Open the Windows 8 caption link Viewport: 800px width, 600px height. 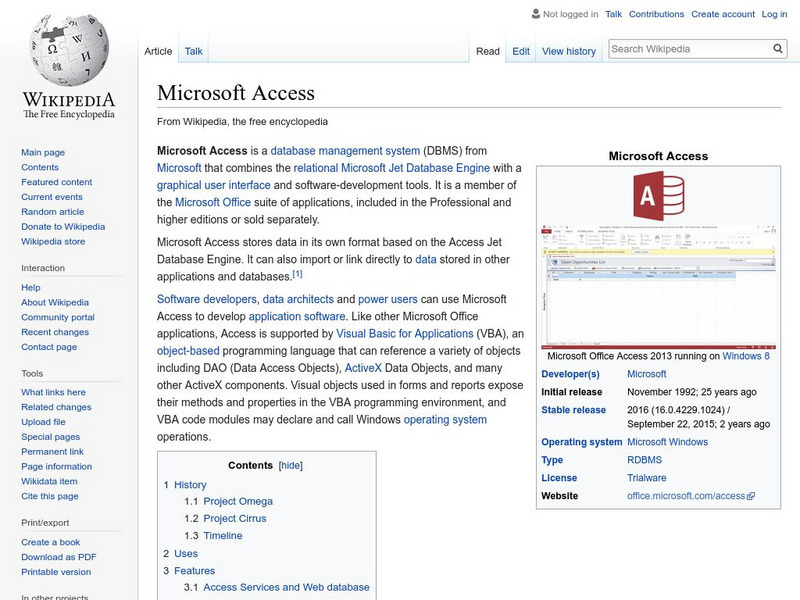coord(746,356)
